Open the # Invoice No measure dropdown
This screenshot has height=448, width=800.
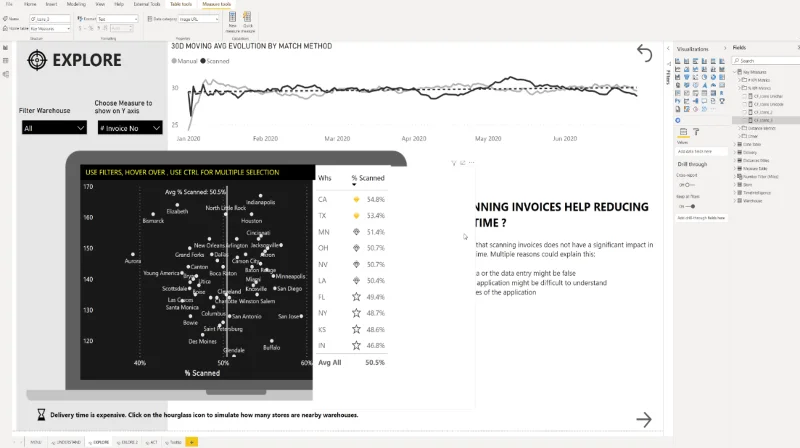[130, 128]
